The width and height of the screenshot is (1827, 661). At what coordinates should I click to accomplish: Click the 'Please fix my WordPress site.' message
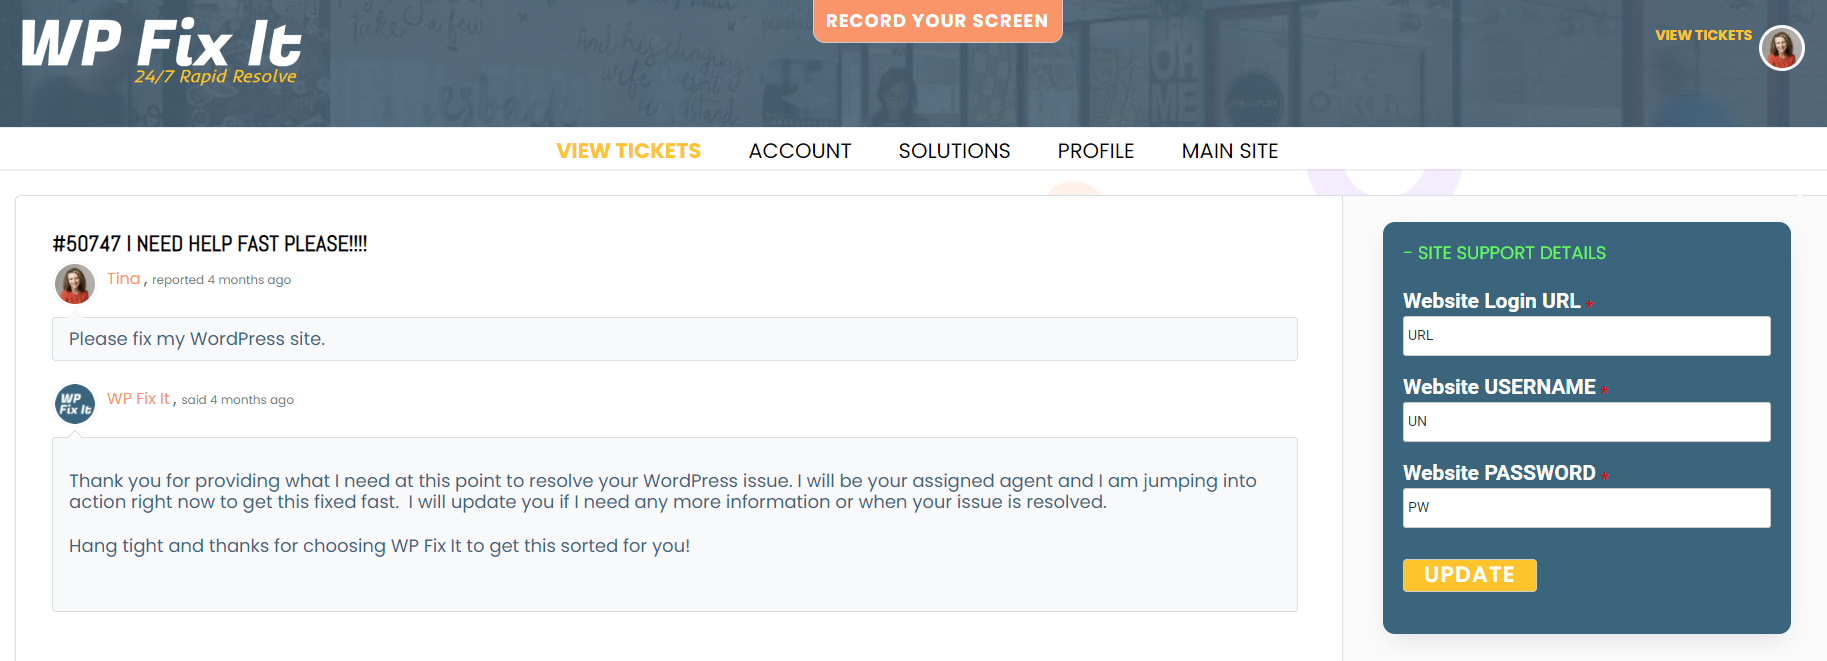coord(674,339)
